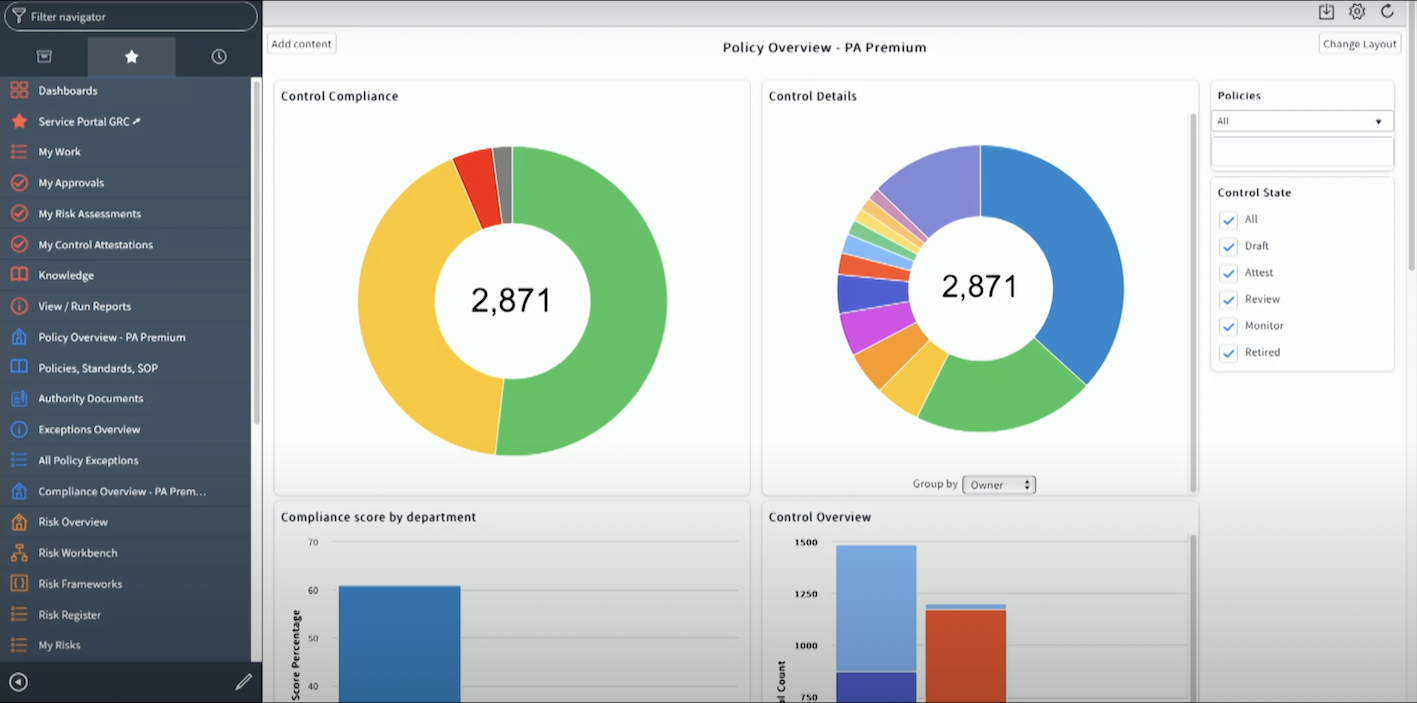The height and width of the screenshot is (703, 1417).
Task: Click the refresh icon in top bar
Action: [1387, 12]
